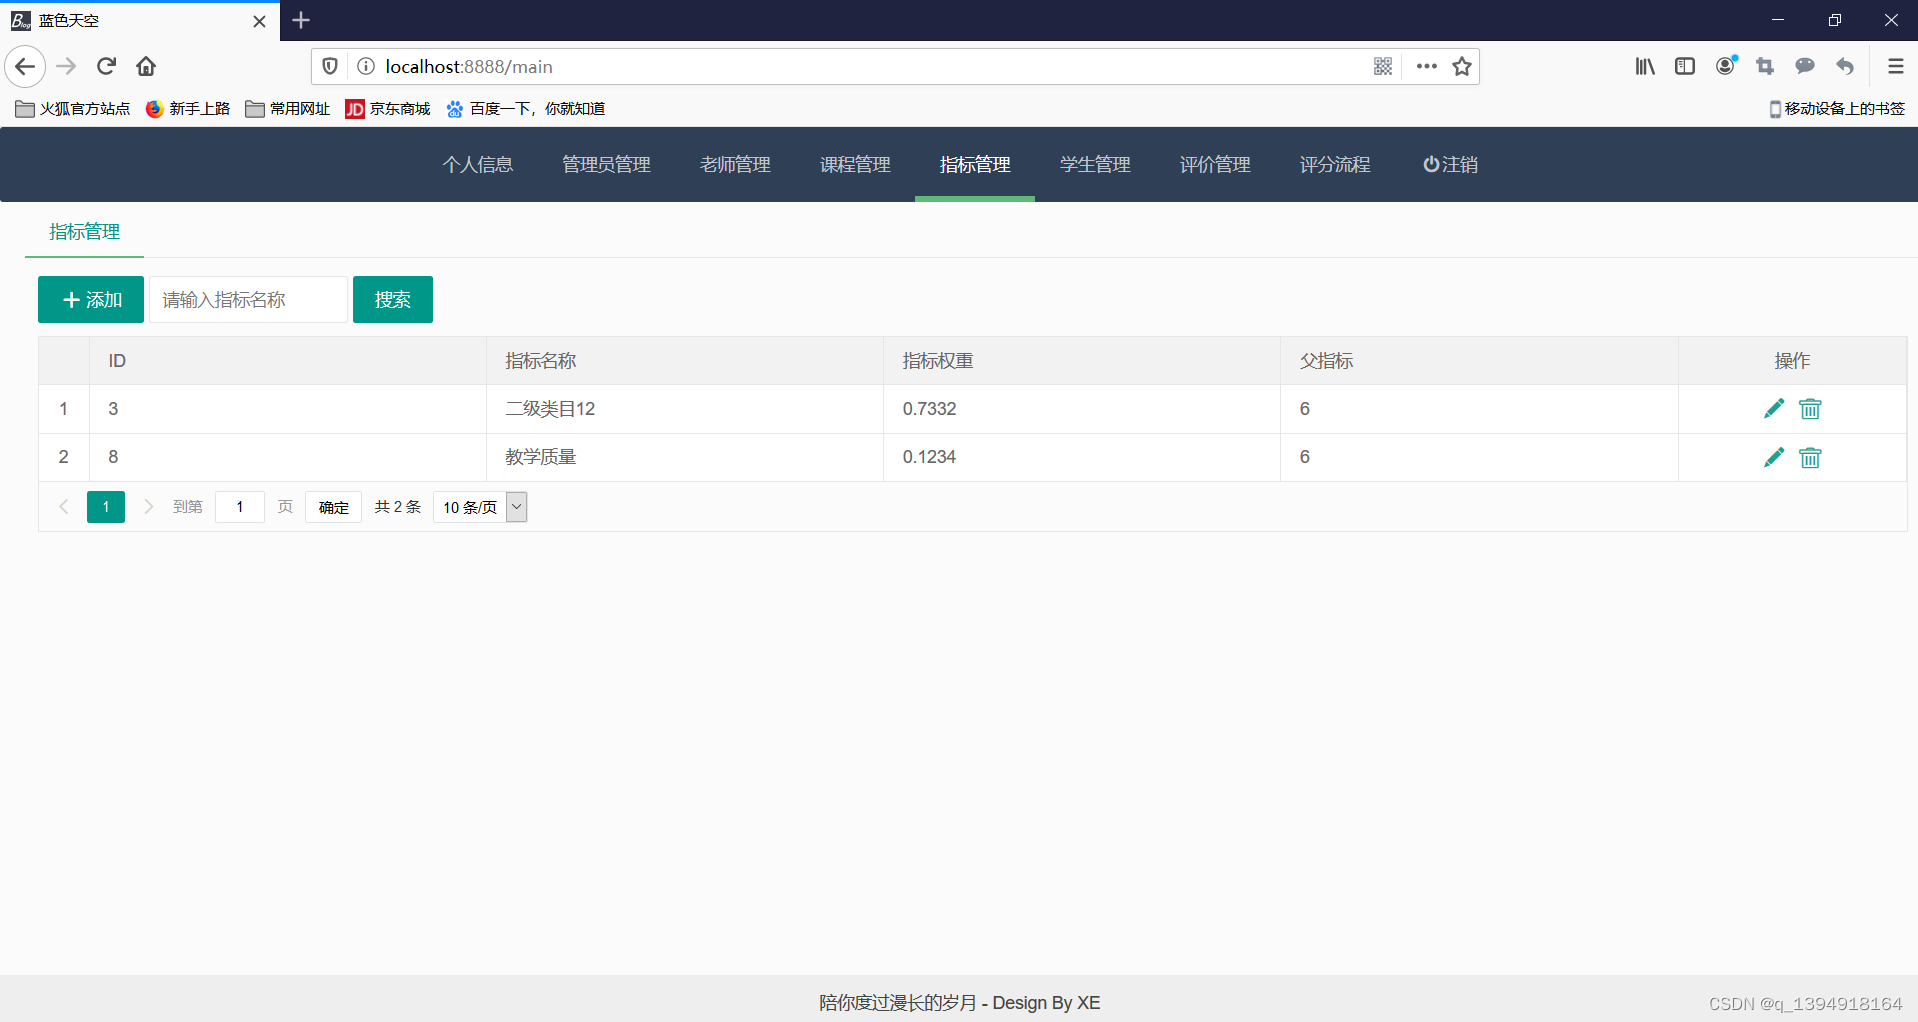Open the 新手上路 bookmark
Viewport: 1918px width, 1022px height.
pos(188,109)
